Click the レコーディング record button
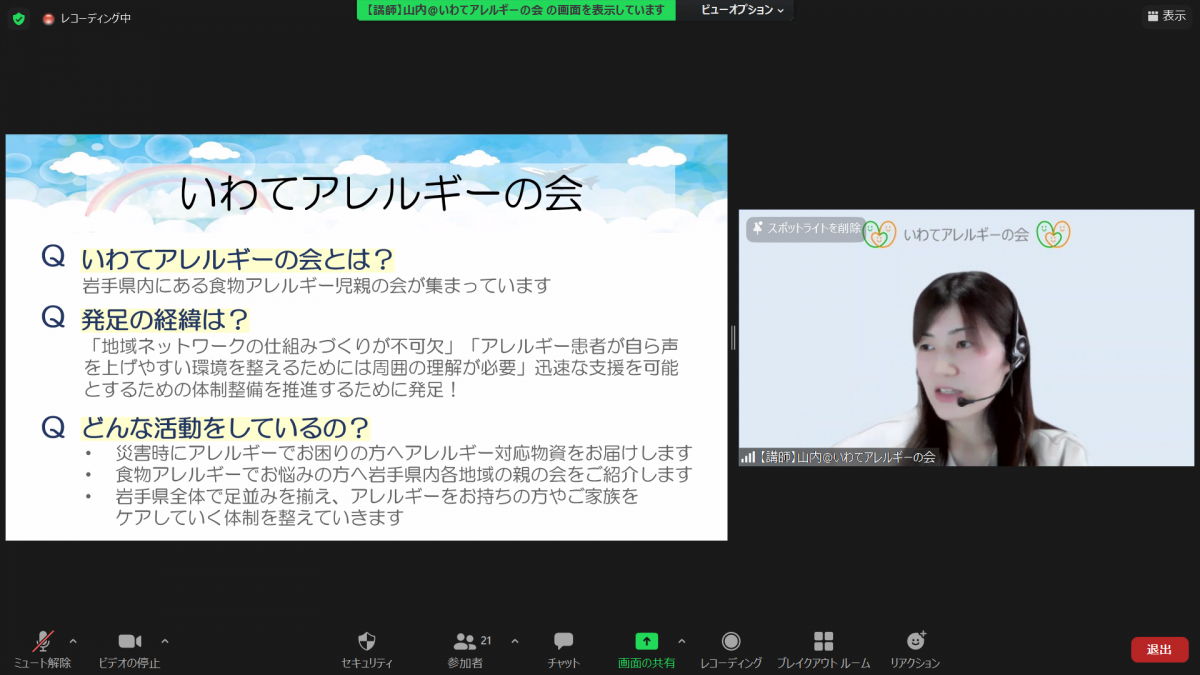 pyautogui.click(x=731, y=649)
